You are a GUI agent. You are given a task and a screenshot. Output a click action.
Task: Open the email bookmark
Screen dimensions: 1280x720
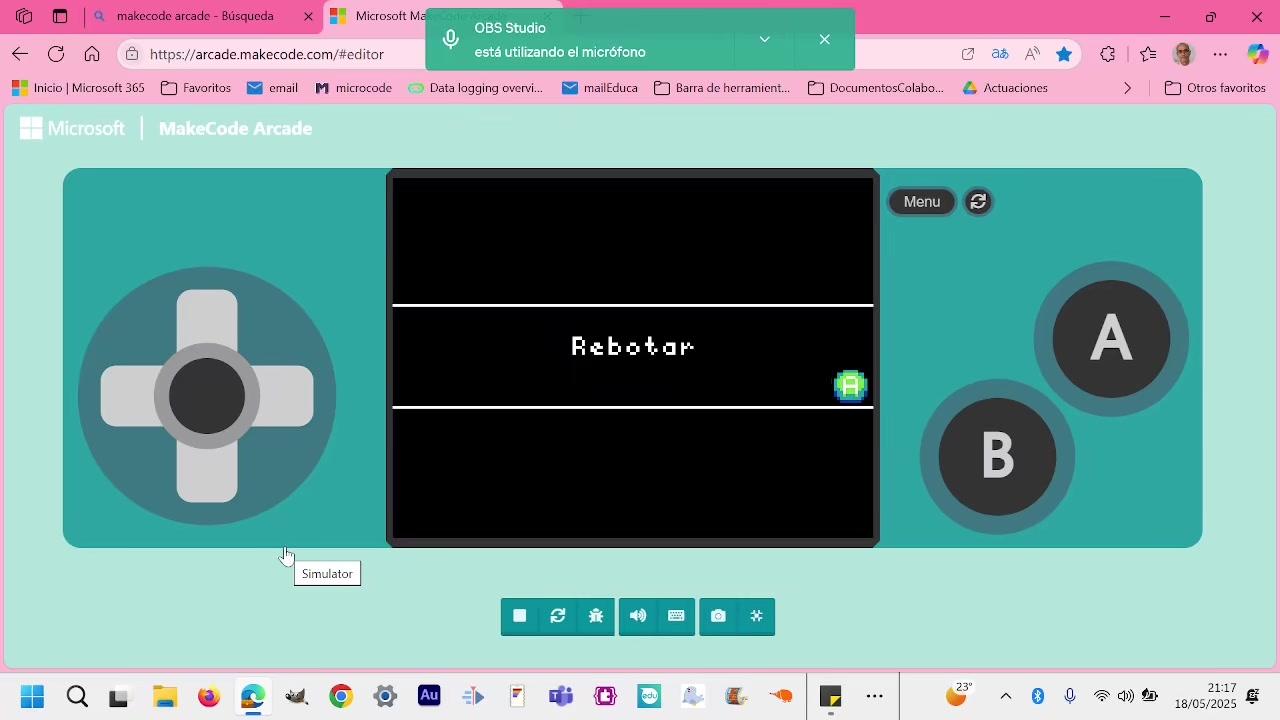272,88
